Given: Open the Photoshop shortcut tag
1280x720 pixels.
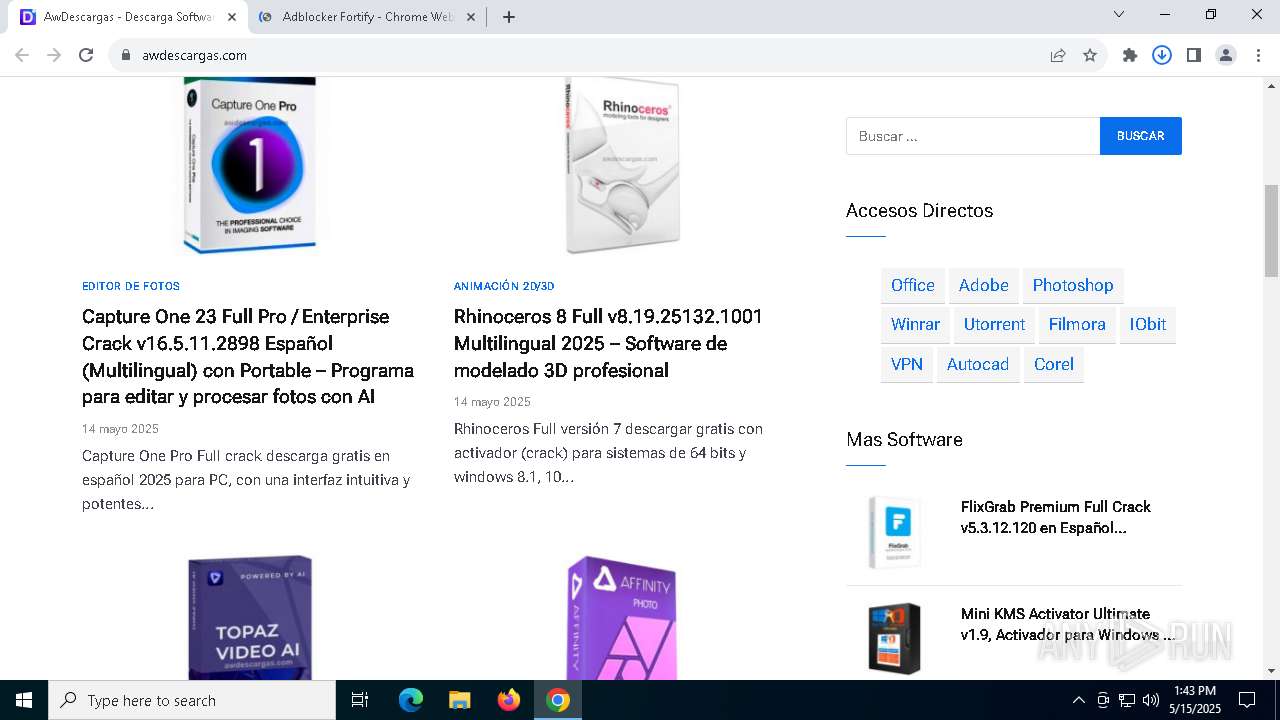Looking at the screenshot, I should click(x=1073, y=285).
